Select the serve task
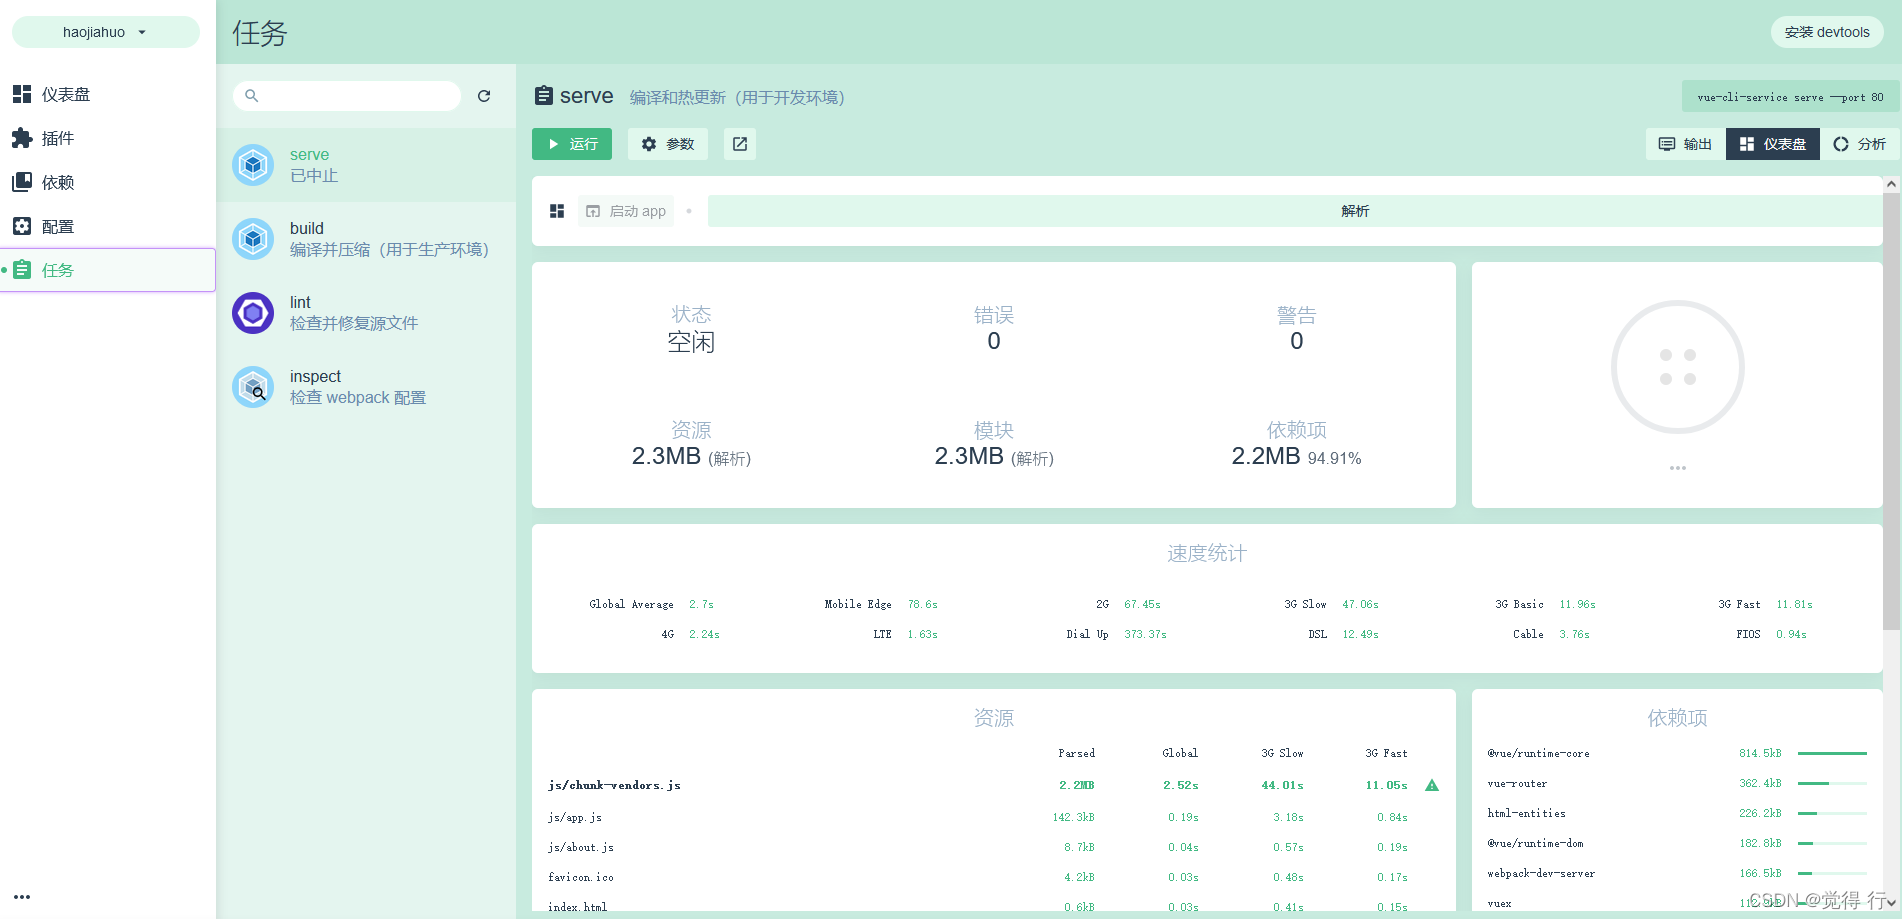This screenshot has height=919, width=1902. [366, 165]
